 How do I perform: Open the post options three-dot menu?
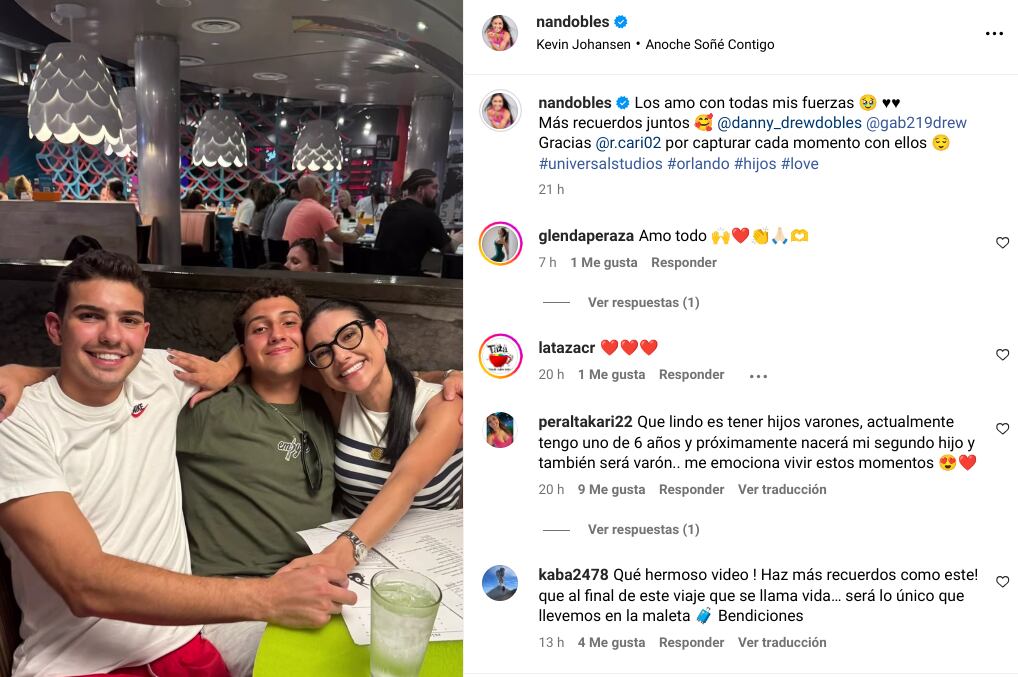[994, 33]
